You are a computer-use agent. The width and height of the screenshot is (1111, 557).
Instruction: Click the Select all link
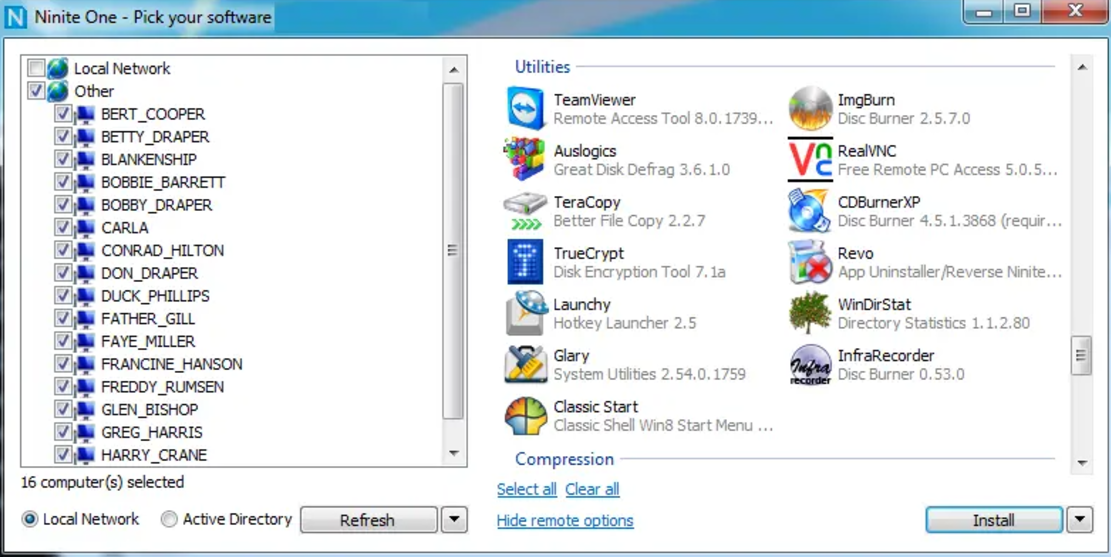(526, 489)
